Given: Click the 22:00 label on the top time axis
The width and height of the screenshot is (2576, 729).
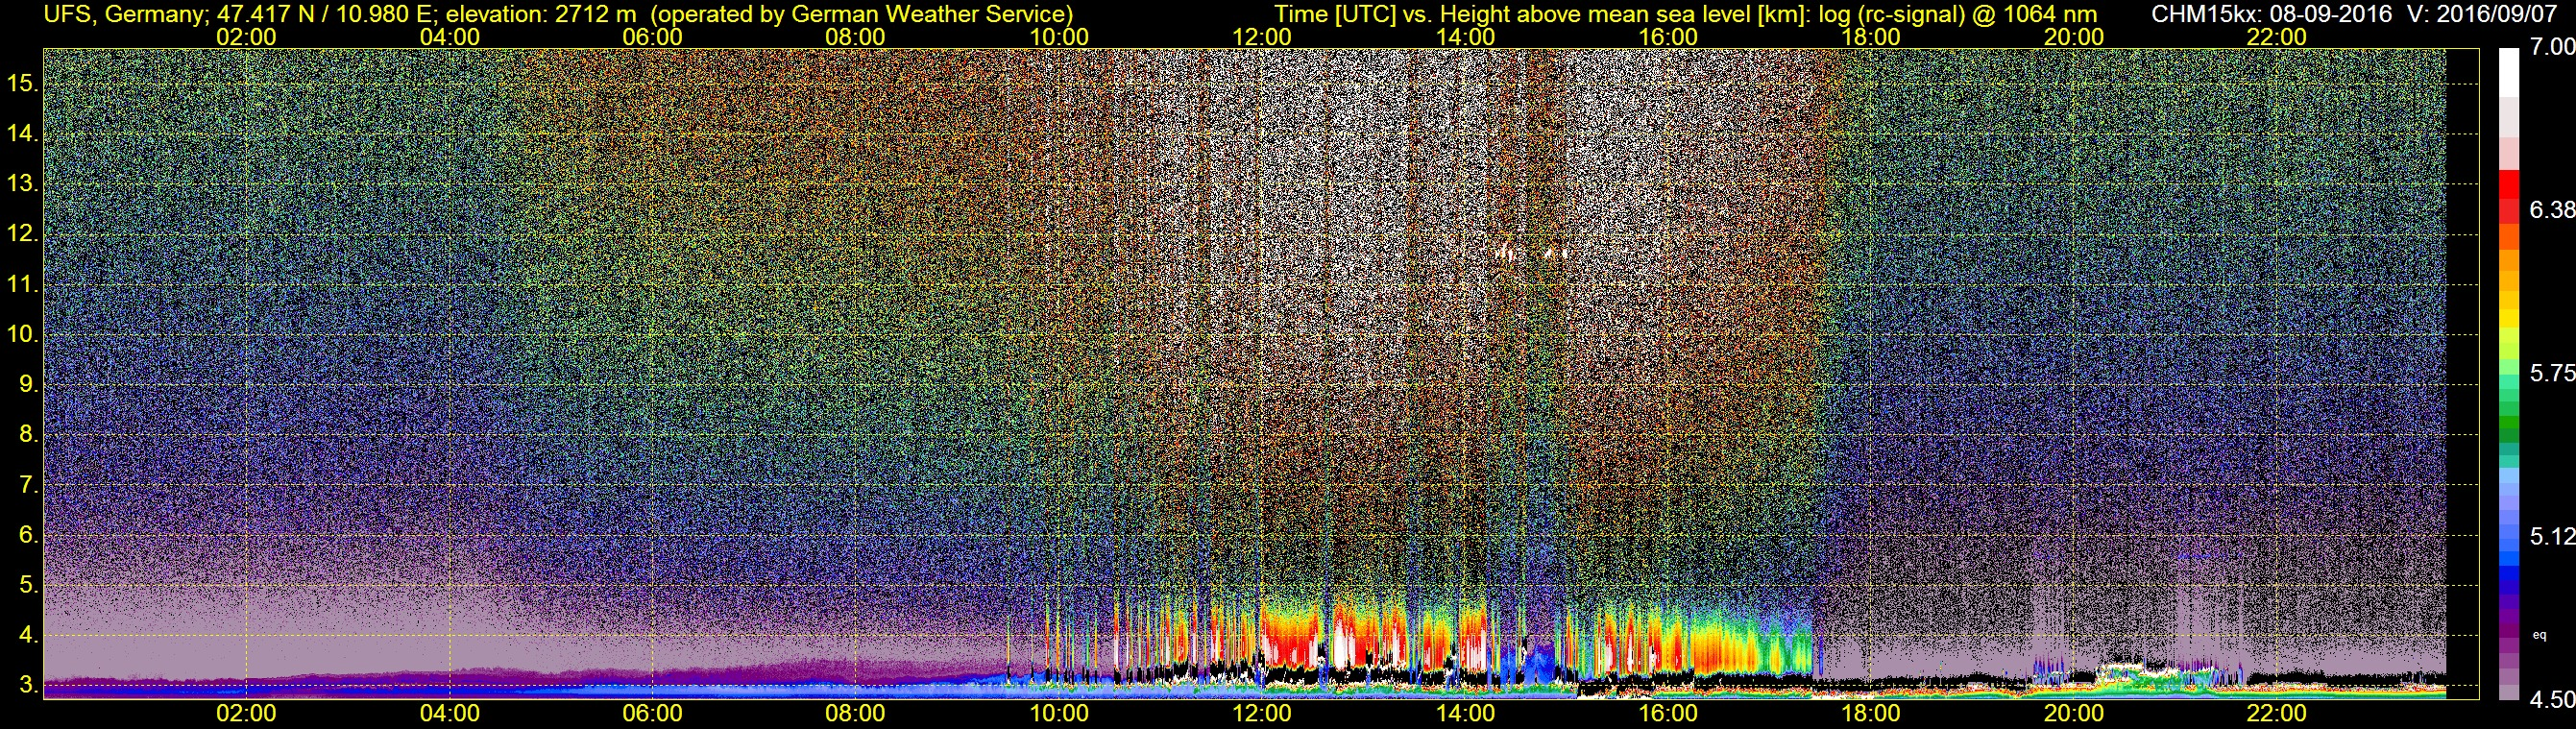Looking at the screenshot, I should (2276, 37).
